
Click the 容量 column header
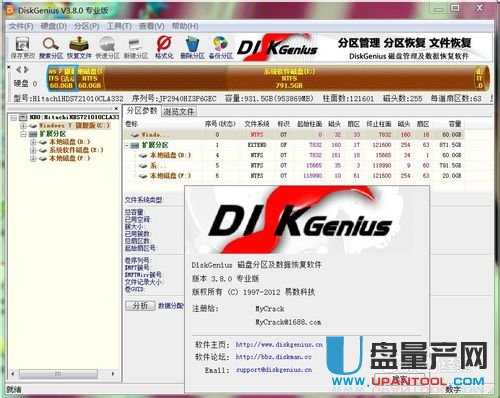pos(455,124)
